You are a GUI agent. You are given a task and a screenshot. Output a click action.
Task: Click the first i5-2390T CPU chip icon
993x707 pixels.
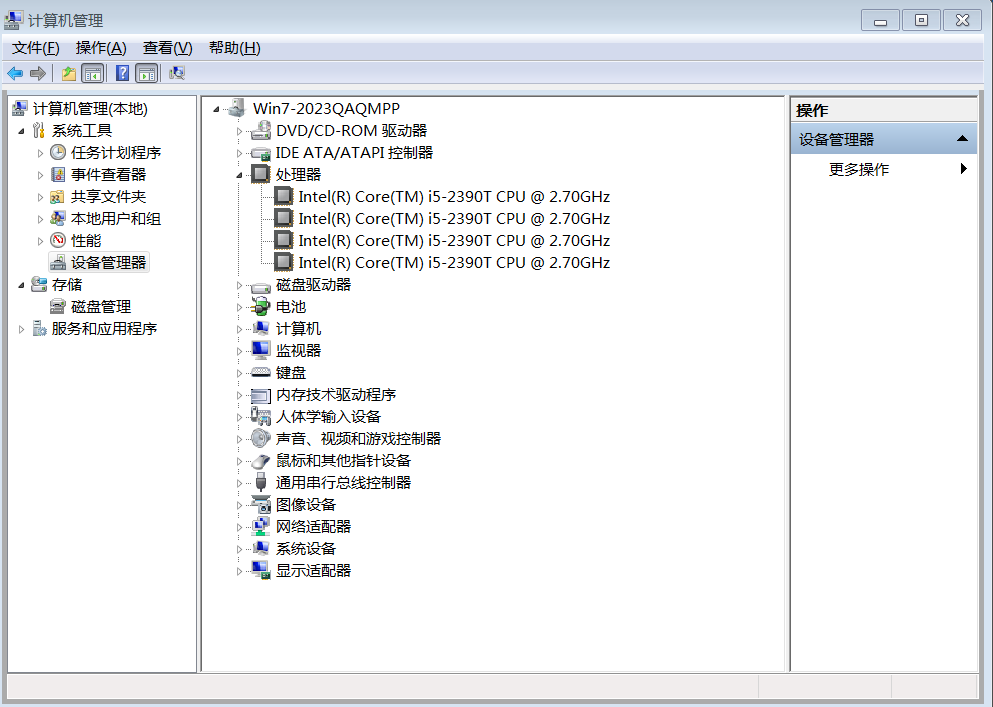[284, 197]
